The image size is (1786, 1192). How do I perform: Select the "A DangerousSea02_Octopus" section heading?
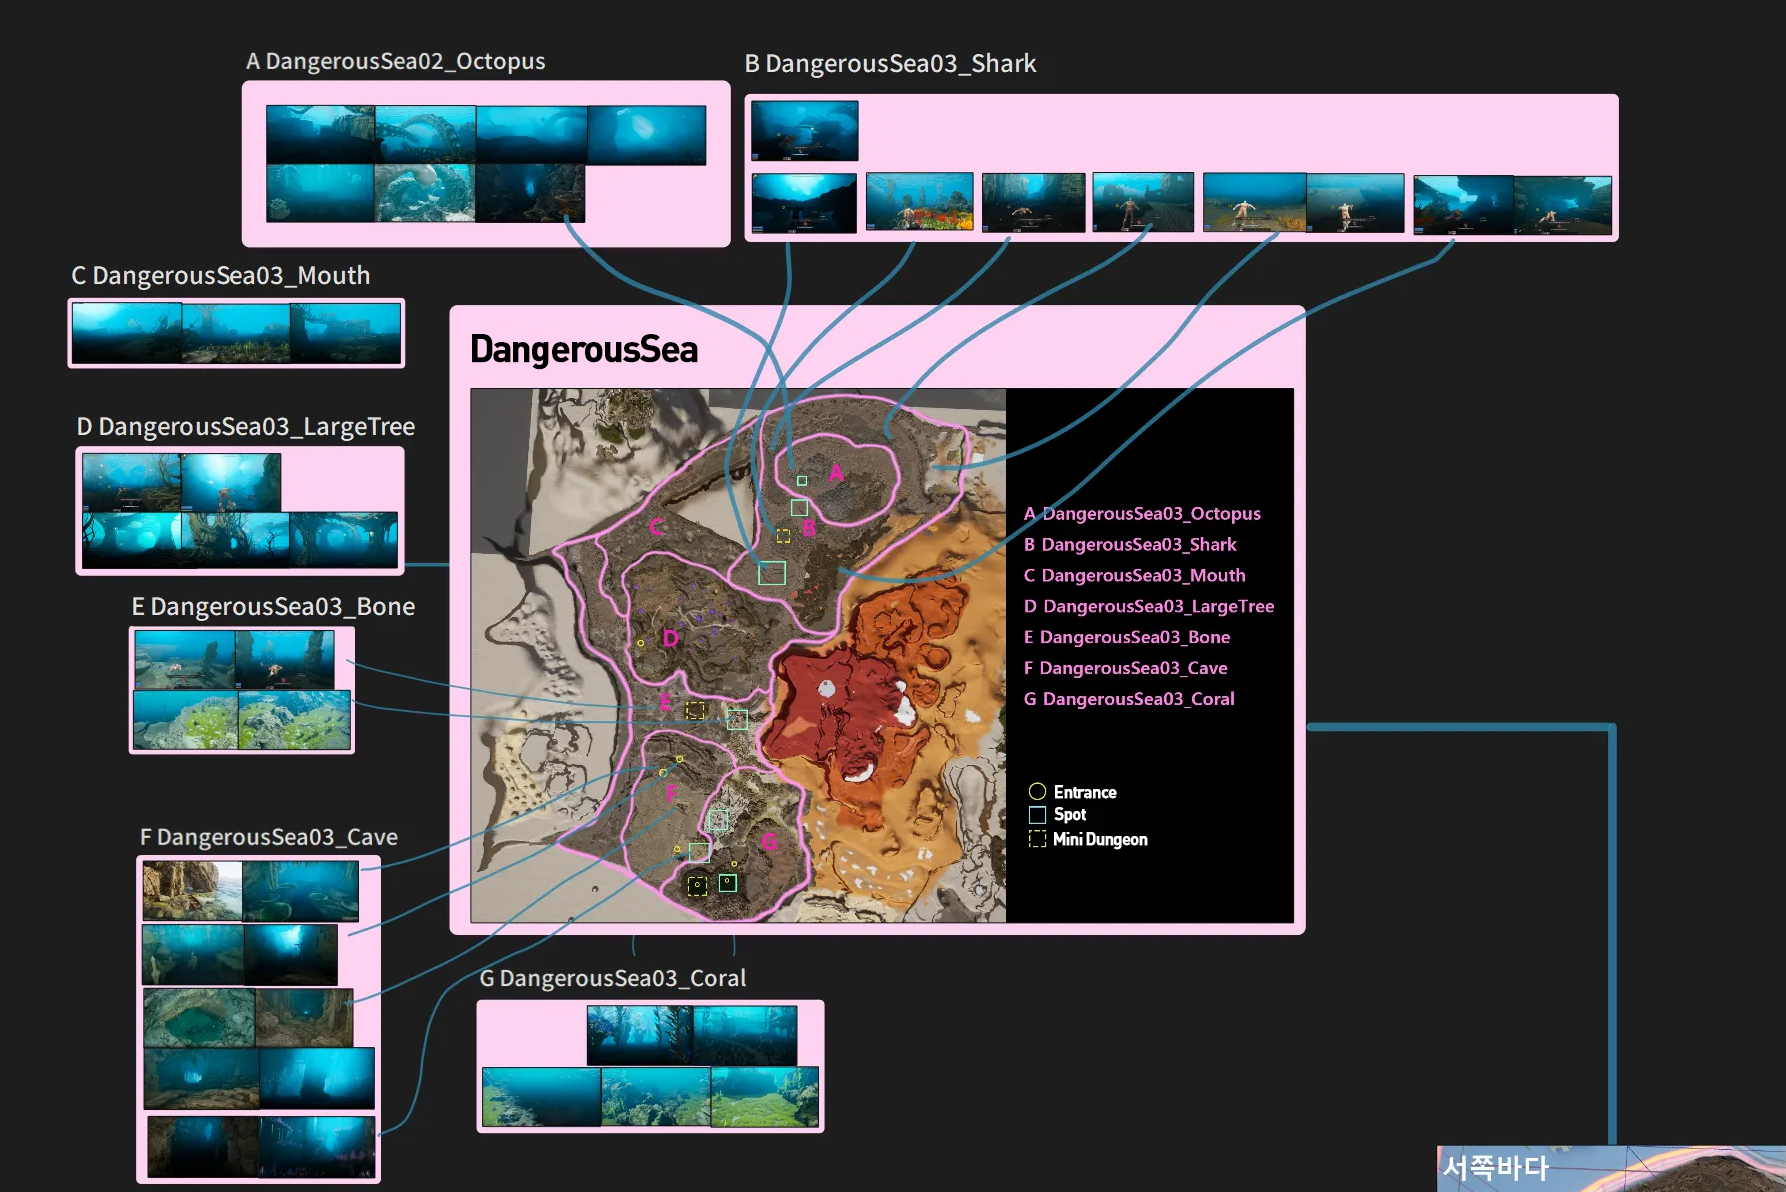pyautogui.click(x=396, y=62)
